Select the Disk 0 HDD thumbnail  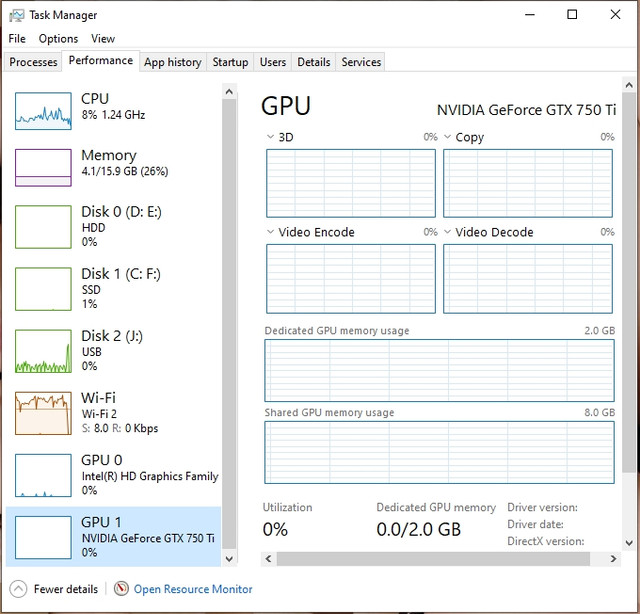pyautogui.click(x=43, y=227)
